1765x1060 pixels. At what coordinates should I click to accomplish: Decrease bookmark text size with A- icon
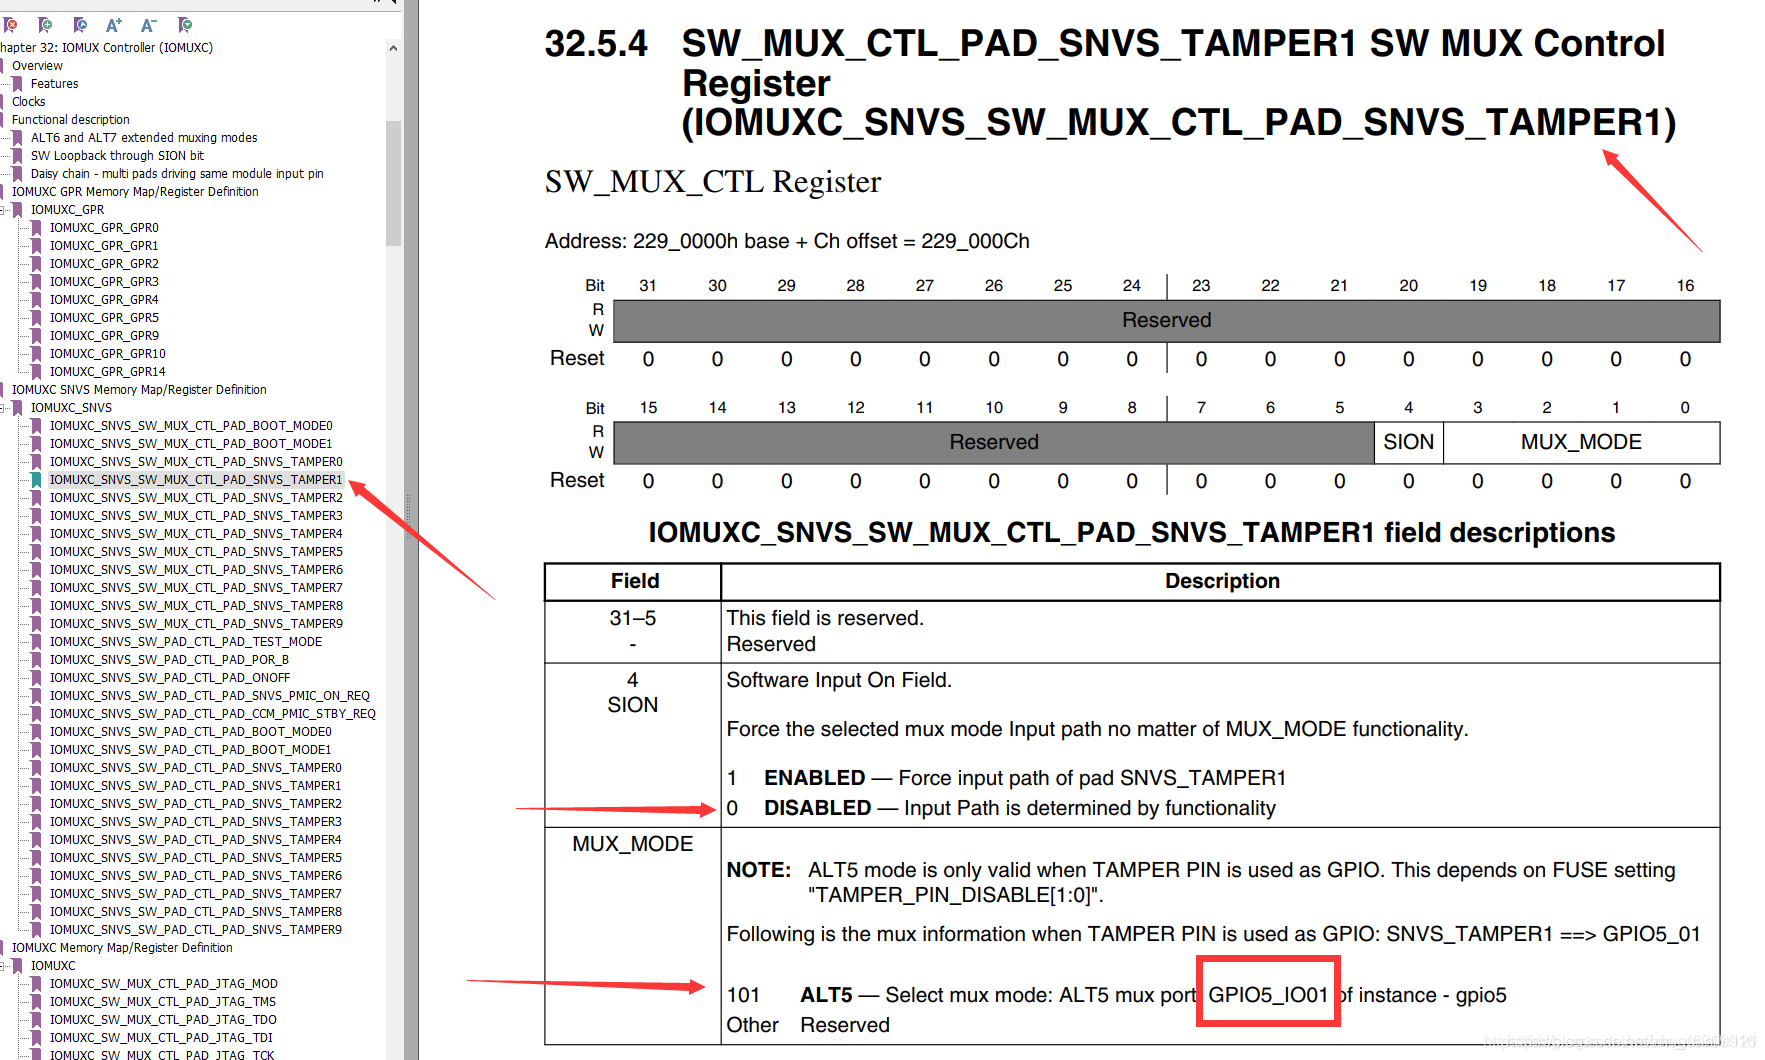[149, 25]
